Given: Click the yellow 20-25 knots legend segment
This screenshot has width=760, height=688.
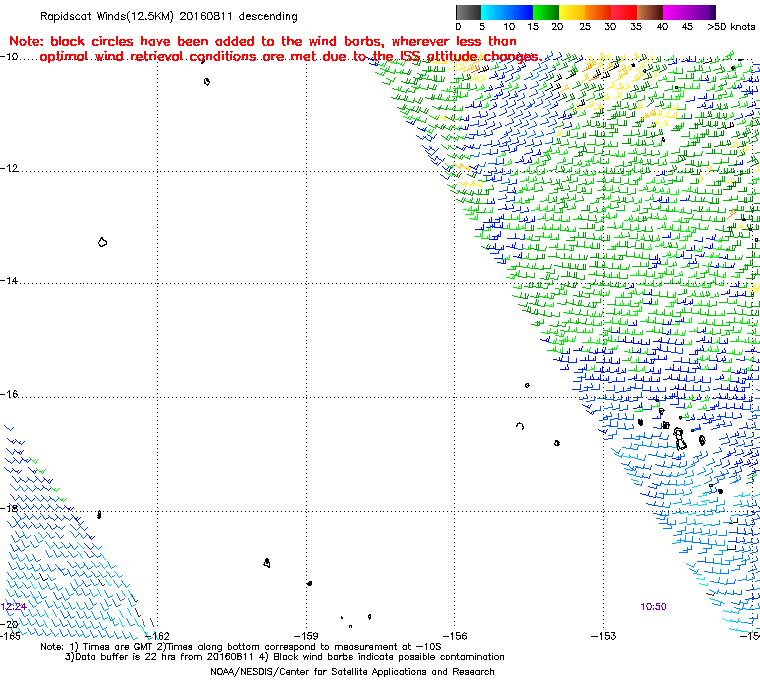Looking at the screenshot, I should click(x=572, y=12).
